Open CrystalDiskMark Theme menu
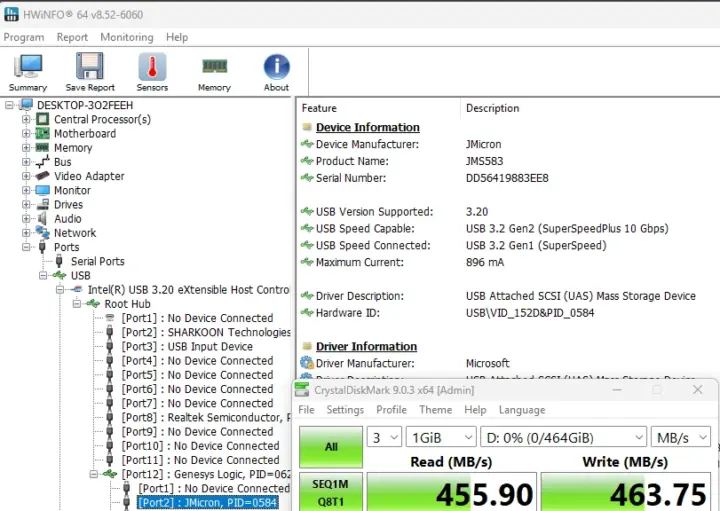 tap(436, 410)
